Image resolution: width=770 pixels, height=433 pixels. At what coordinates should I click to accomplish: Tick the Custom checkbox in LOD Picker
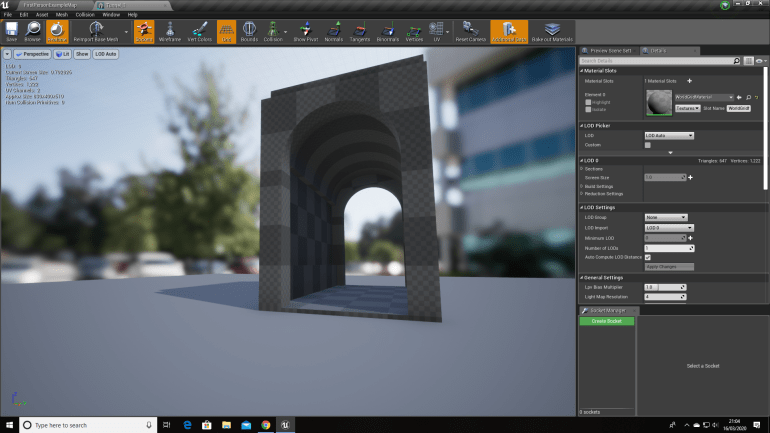(648, 145)
